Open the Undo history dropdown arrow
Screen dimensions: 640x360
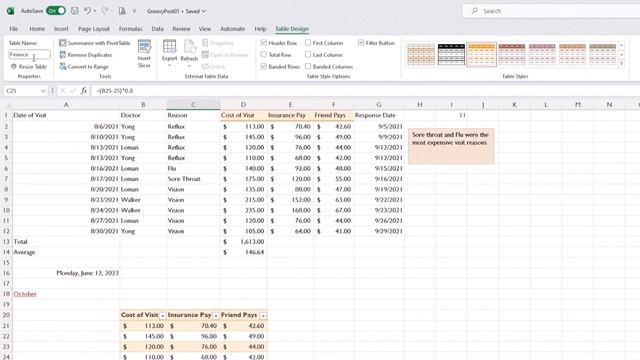pyautogui.click(x=95, y=11)
